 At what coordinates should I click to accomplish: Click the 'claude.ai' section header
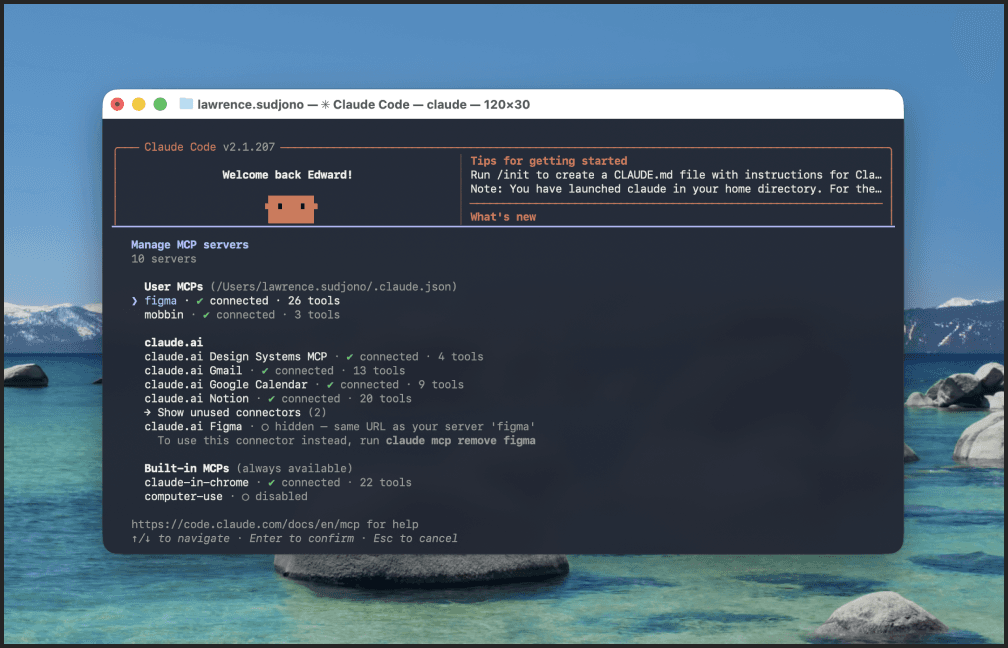pos(174,343)
